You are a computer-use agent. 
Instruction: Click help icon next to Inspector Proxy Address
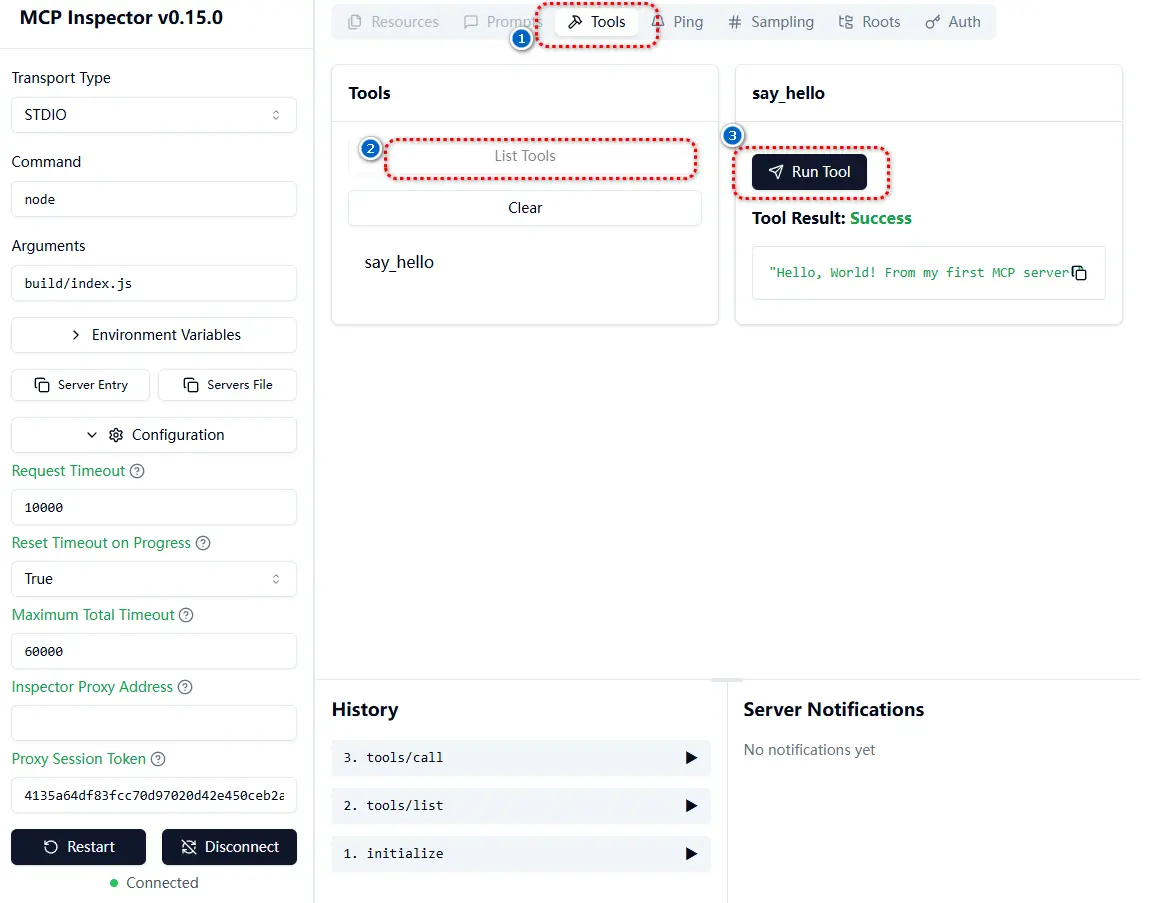185,687
